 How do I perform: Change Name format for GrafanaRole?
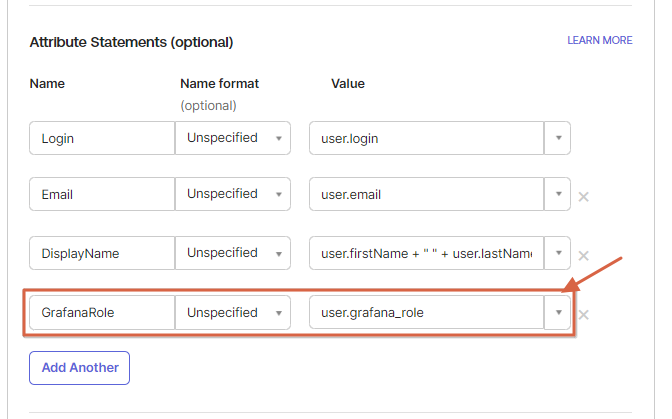click(233, 313)
